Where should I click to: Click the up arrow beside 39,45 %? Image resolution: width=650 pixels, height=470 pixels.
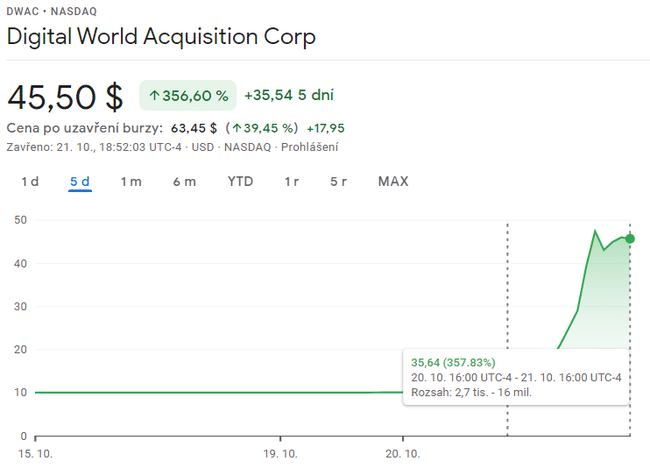click(237, 128)
